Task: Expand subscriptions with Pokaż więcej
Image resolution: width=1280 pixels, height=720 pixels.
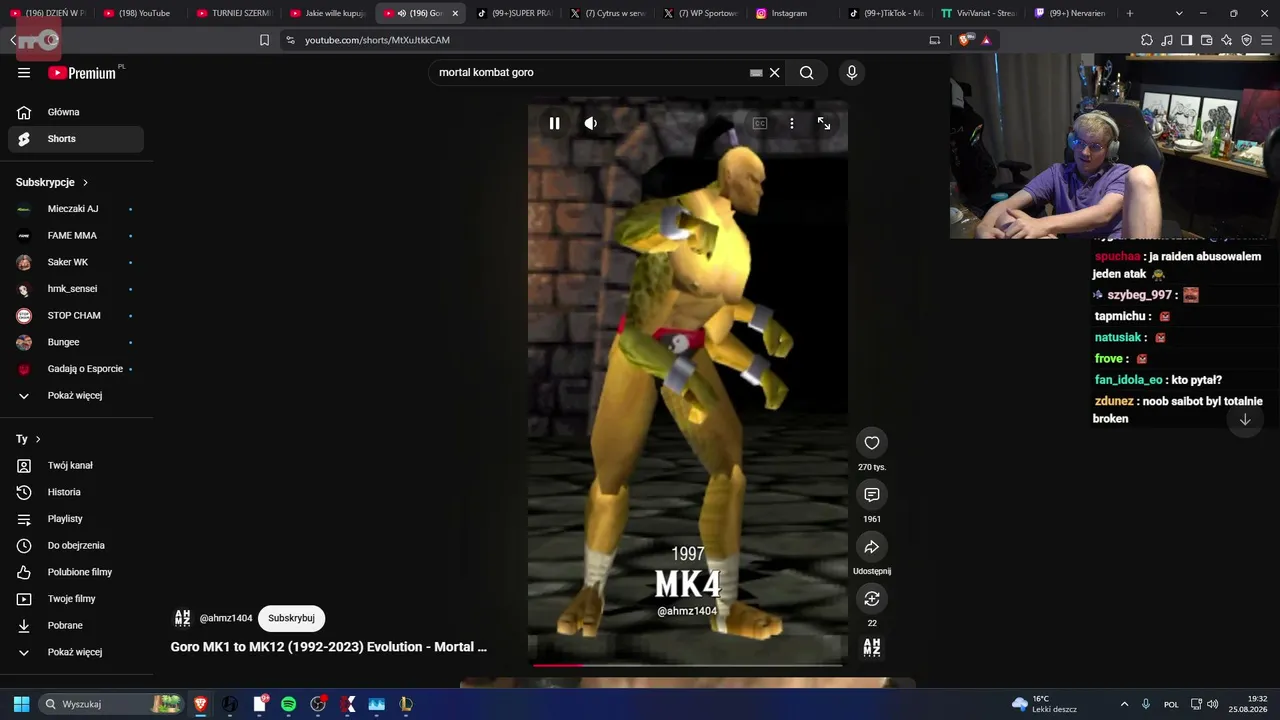Action: click(x=76, y=396)
